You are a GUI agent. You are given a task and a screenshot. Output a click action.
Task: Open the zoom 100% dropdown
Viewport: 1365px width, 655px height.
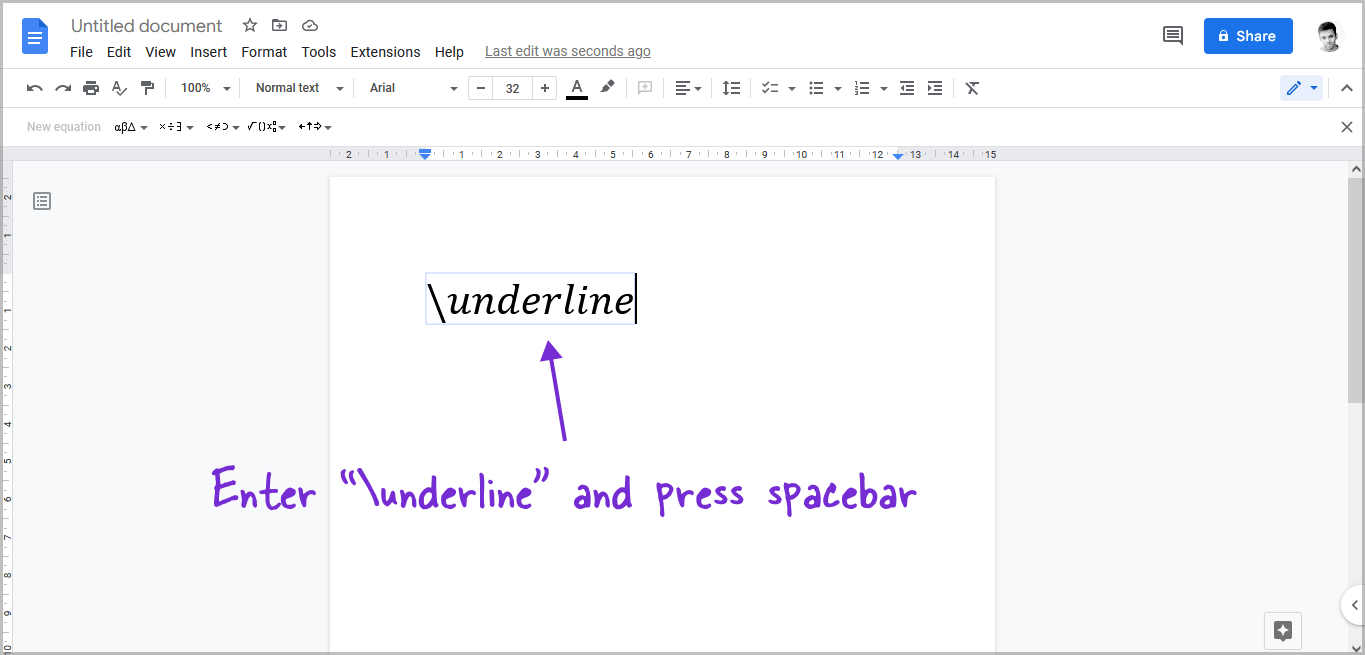(205, 88)
